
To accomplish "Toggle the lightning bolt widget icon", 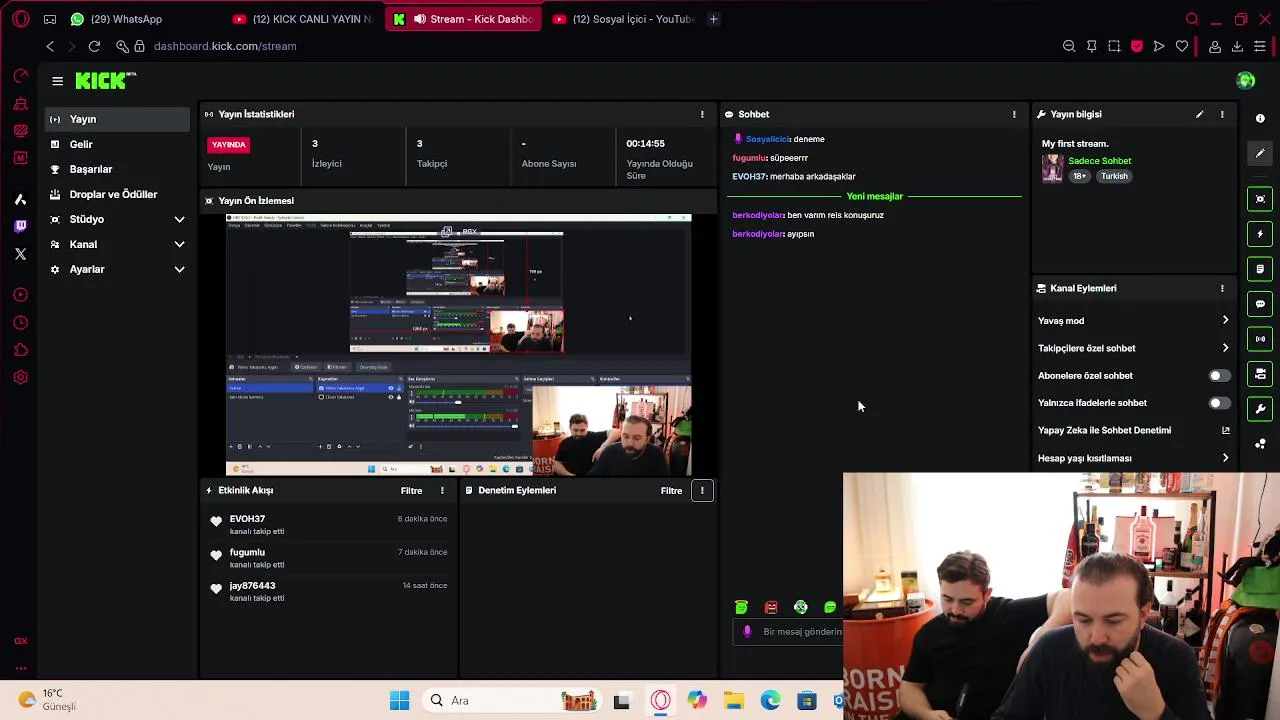I will tap(1260, 234).
